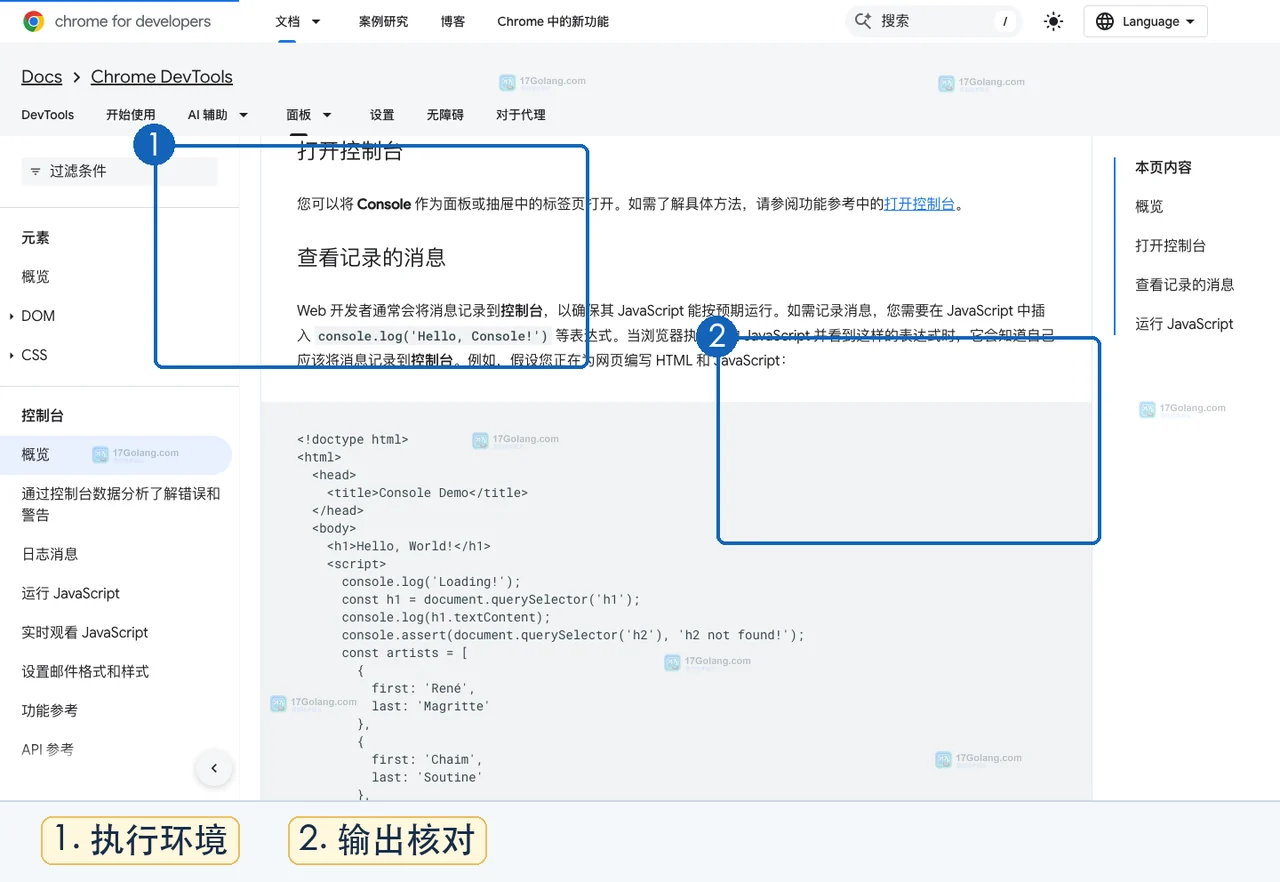Image resolution: width=1280 pixels, height=882 pixels.
Task: Click the console.log('Hello, Console!') inline code
Action: pyautogui.click(x=433, y=336)
